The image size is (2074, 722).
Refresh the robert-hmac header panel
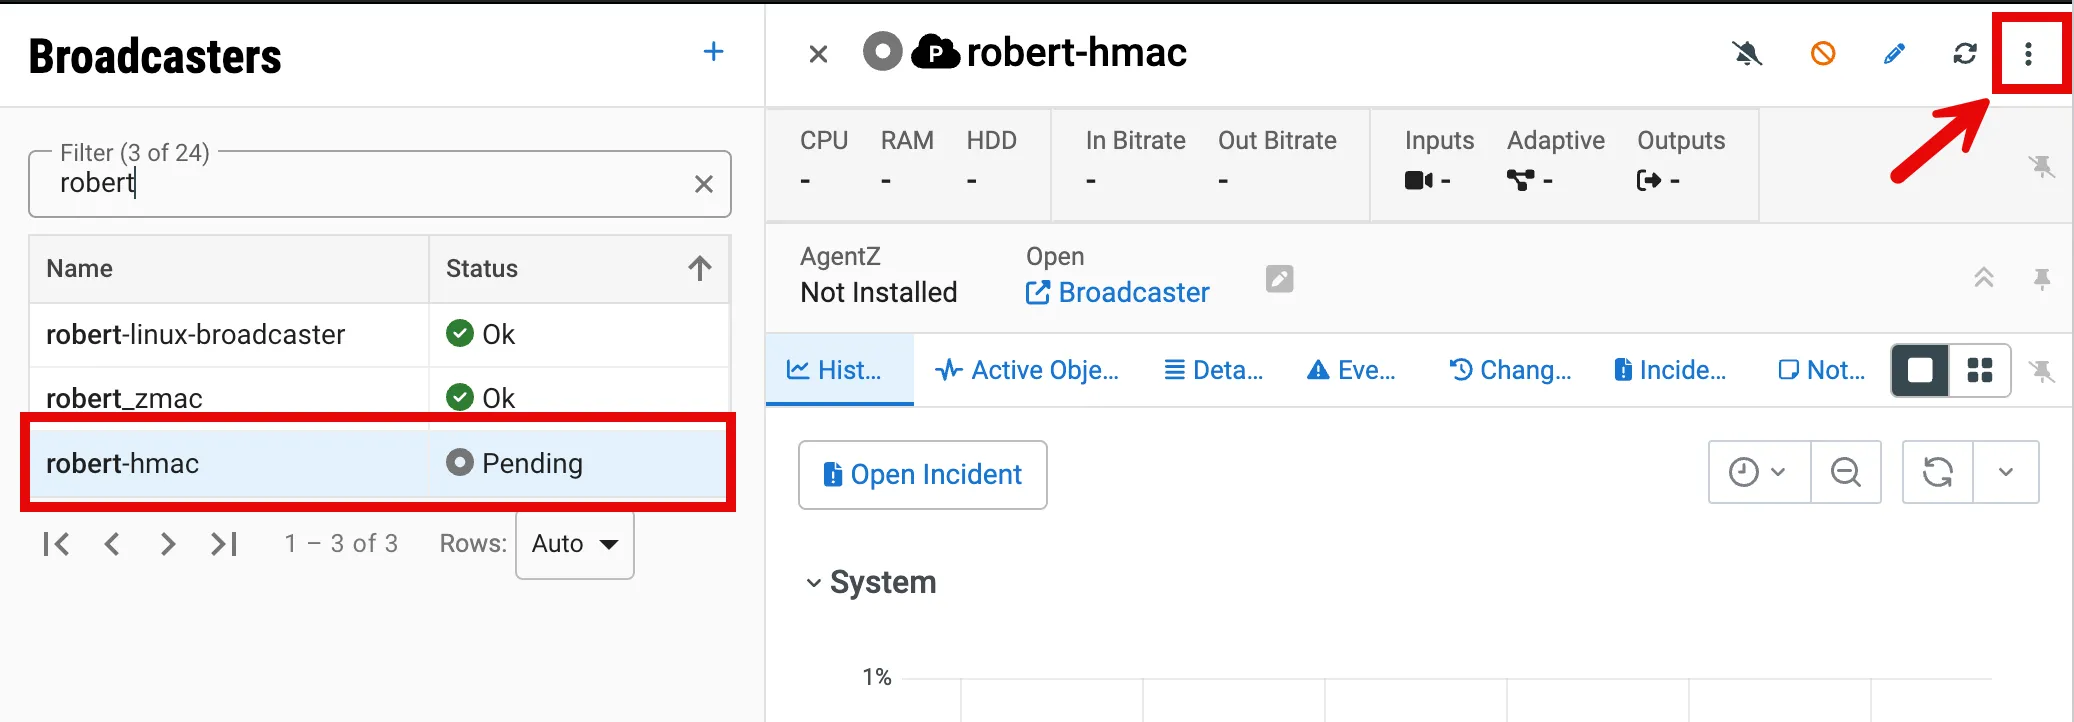(1965, 53)
